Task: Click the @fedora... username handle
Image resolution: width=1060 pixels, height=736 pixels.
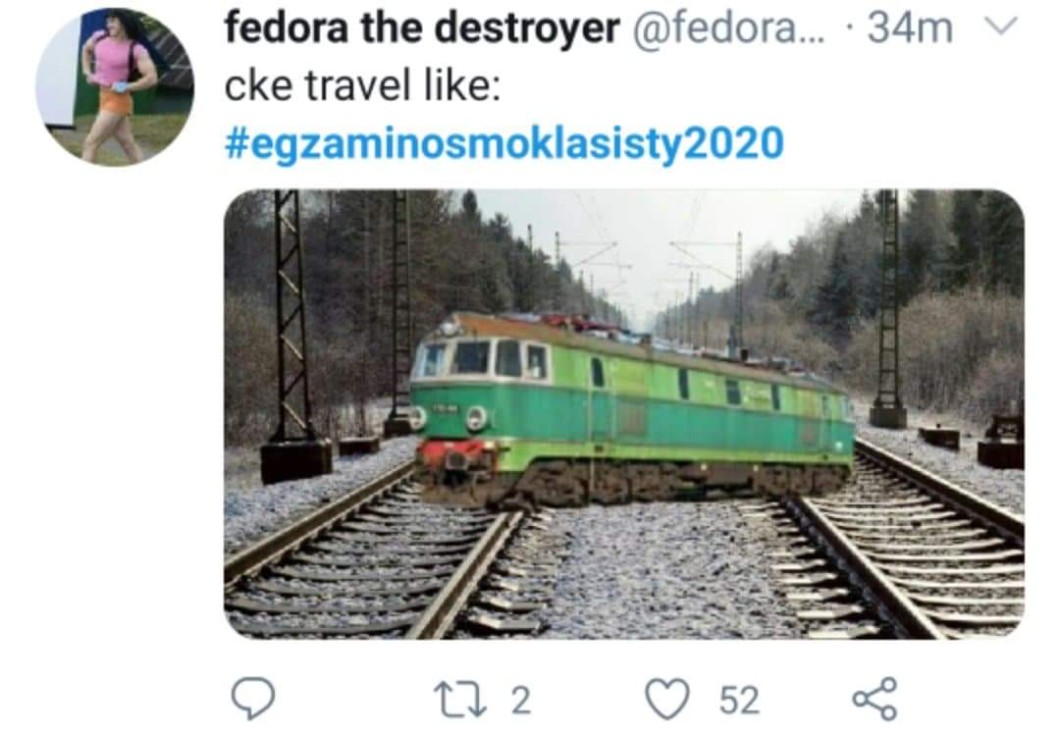Action: [729, 28]
